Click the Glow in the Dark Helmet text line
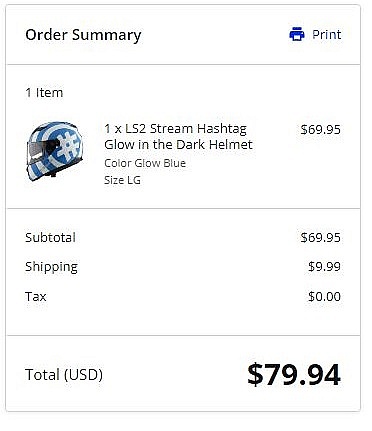This screenshot has width=372, height=431. [178, 144]
